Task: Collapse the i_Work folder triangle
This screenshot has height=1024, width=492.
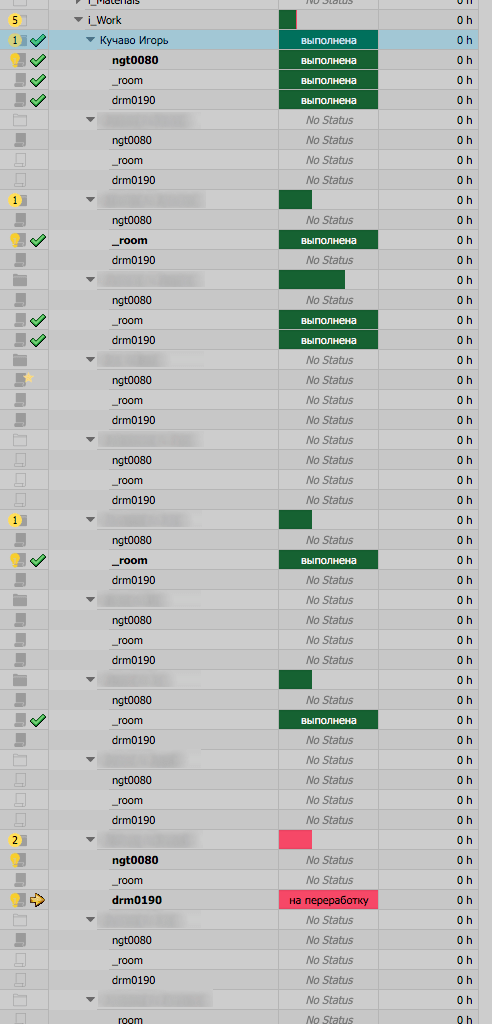Action: (78, 20)
